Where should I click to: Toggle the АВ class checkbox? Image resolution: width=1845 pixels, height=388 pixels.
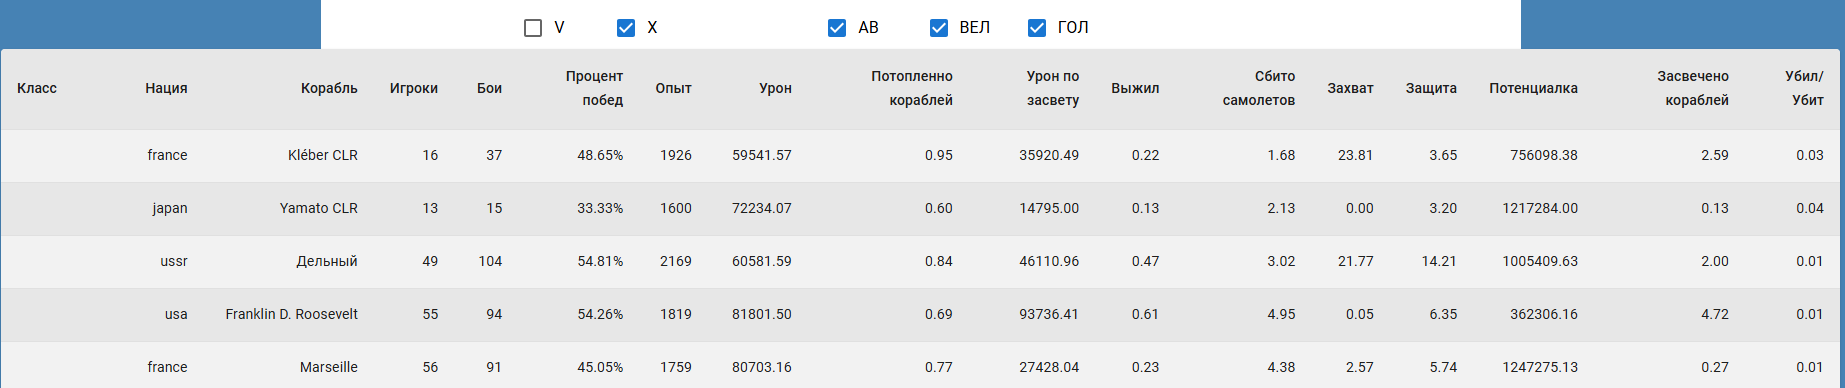click(837, 28)
